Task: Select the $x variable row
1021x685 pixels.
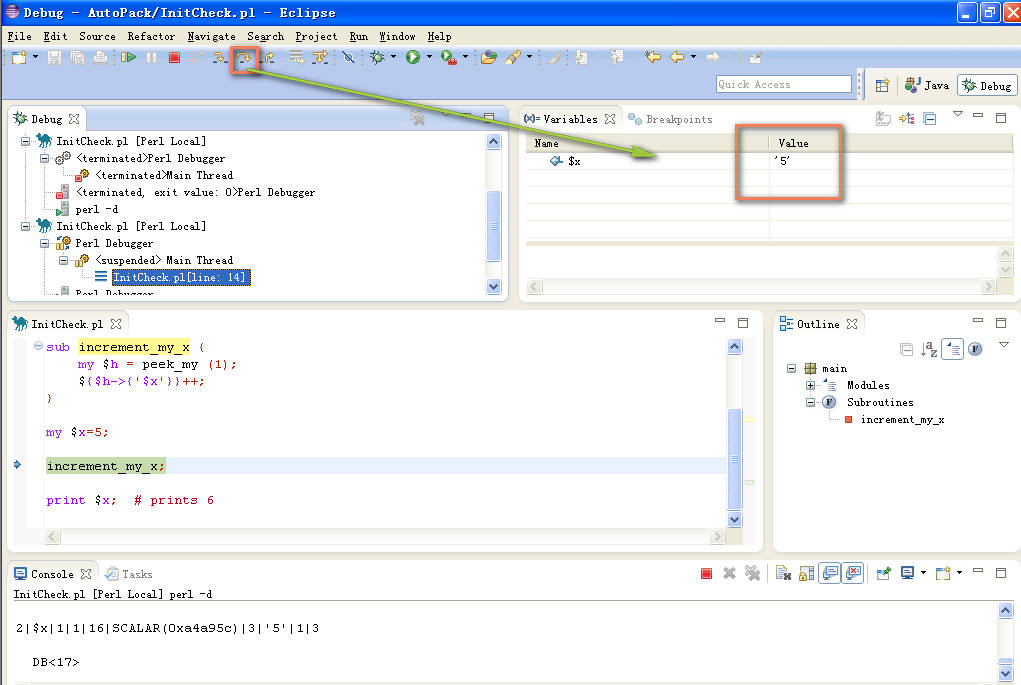Action: click(x=768, y=161)
